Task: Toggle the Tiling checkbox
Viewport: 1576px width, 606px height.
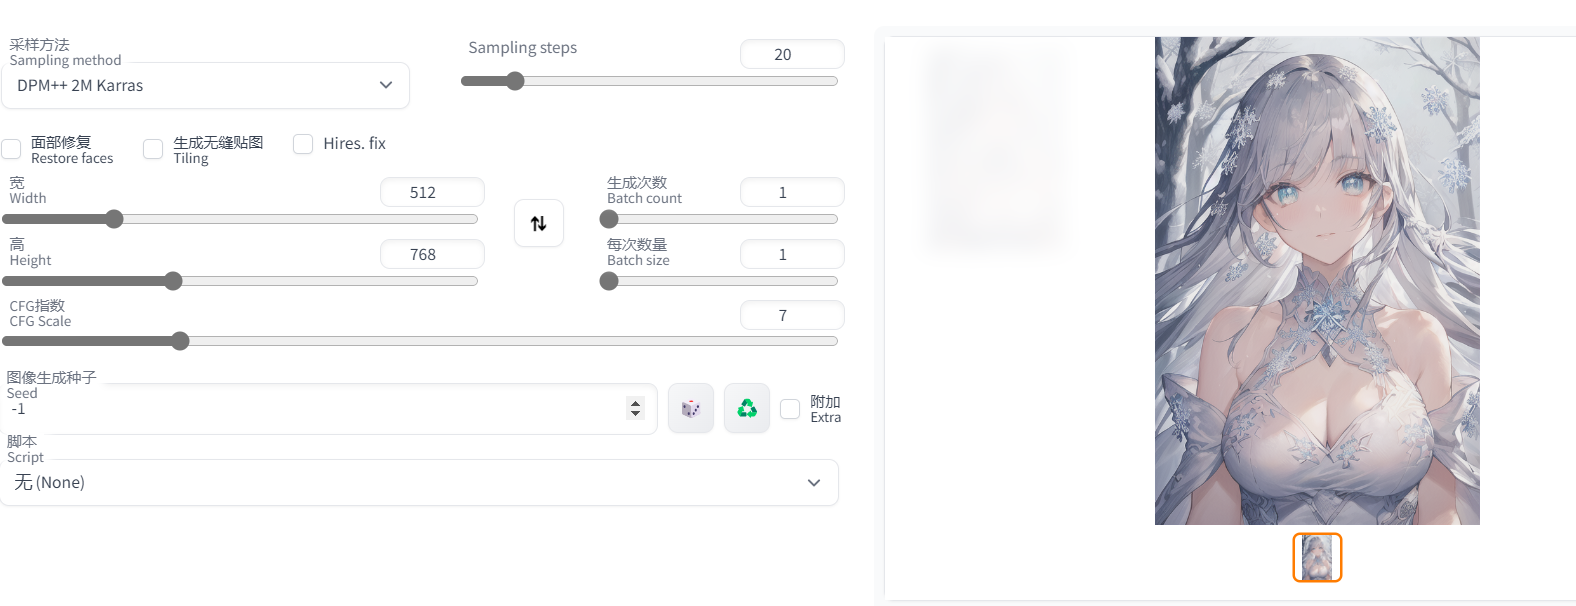Action: [x=153, y=149]
